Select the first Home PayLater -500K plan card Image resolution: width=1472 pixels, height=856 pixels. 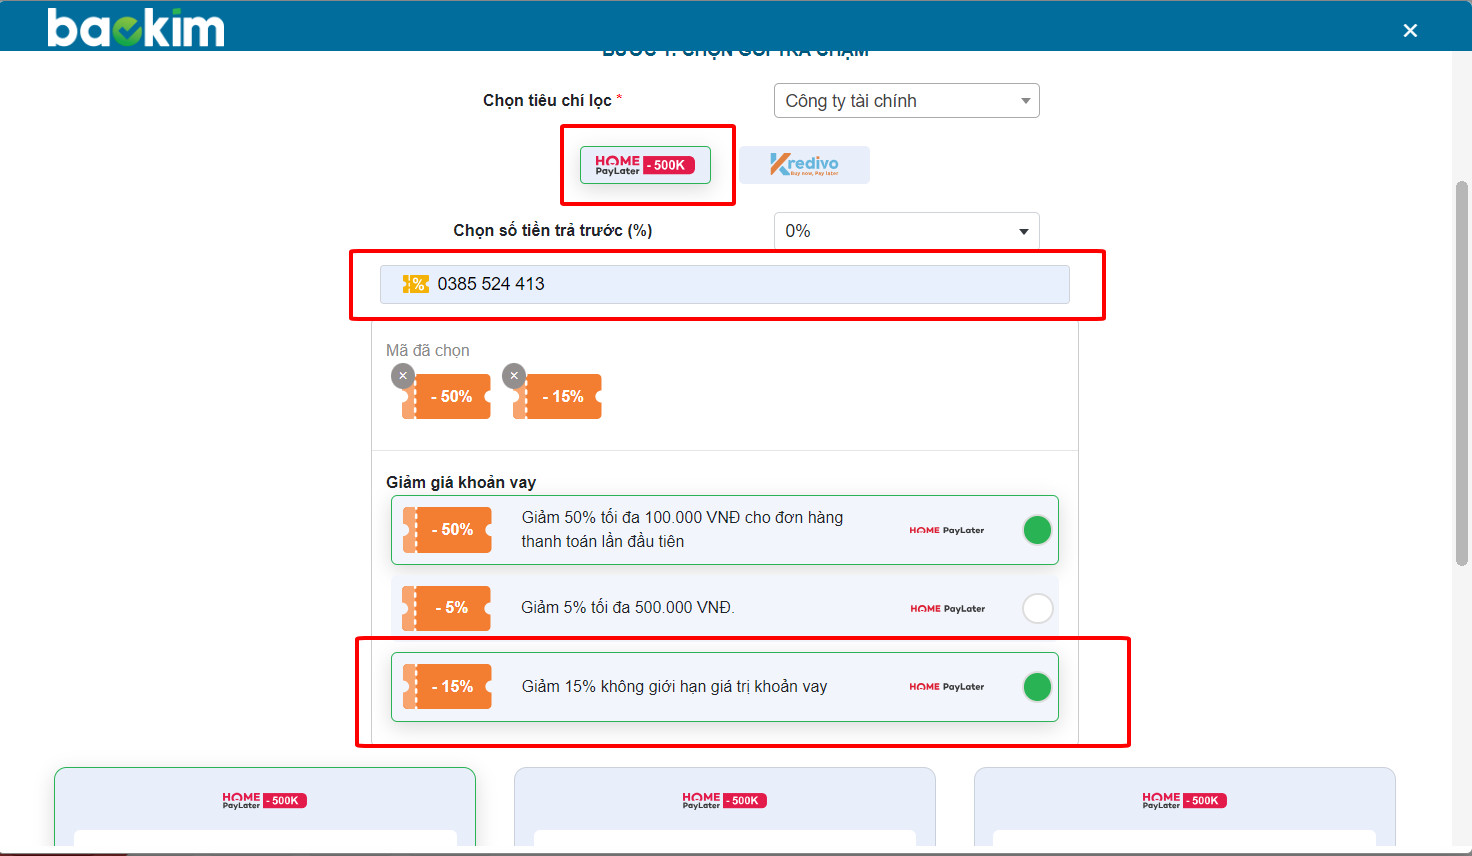coord(265,807)
